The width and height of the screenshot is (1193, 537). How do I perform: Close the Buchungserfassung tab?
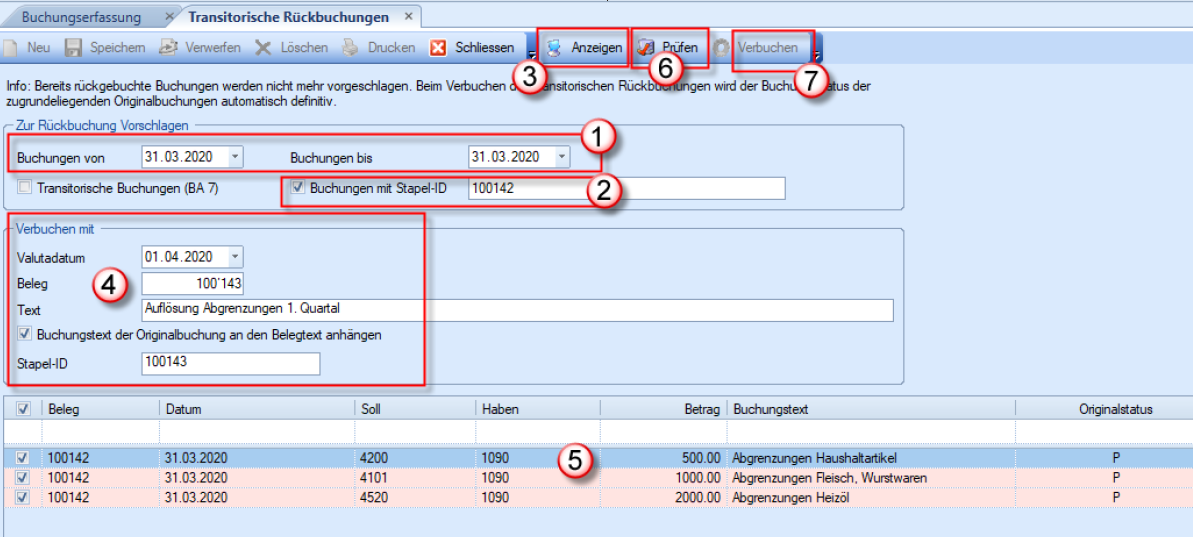click(x=169, y=16)
